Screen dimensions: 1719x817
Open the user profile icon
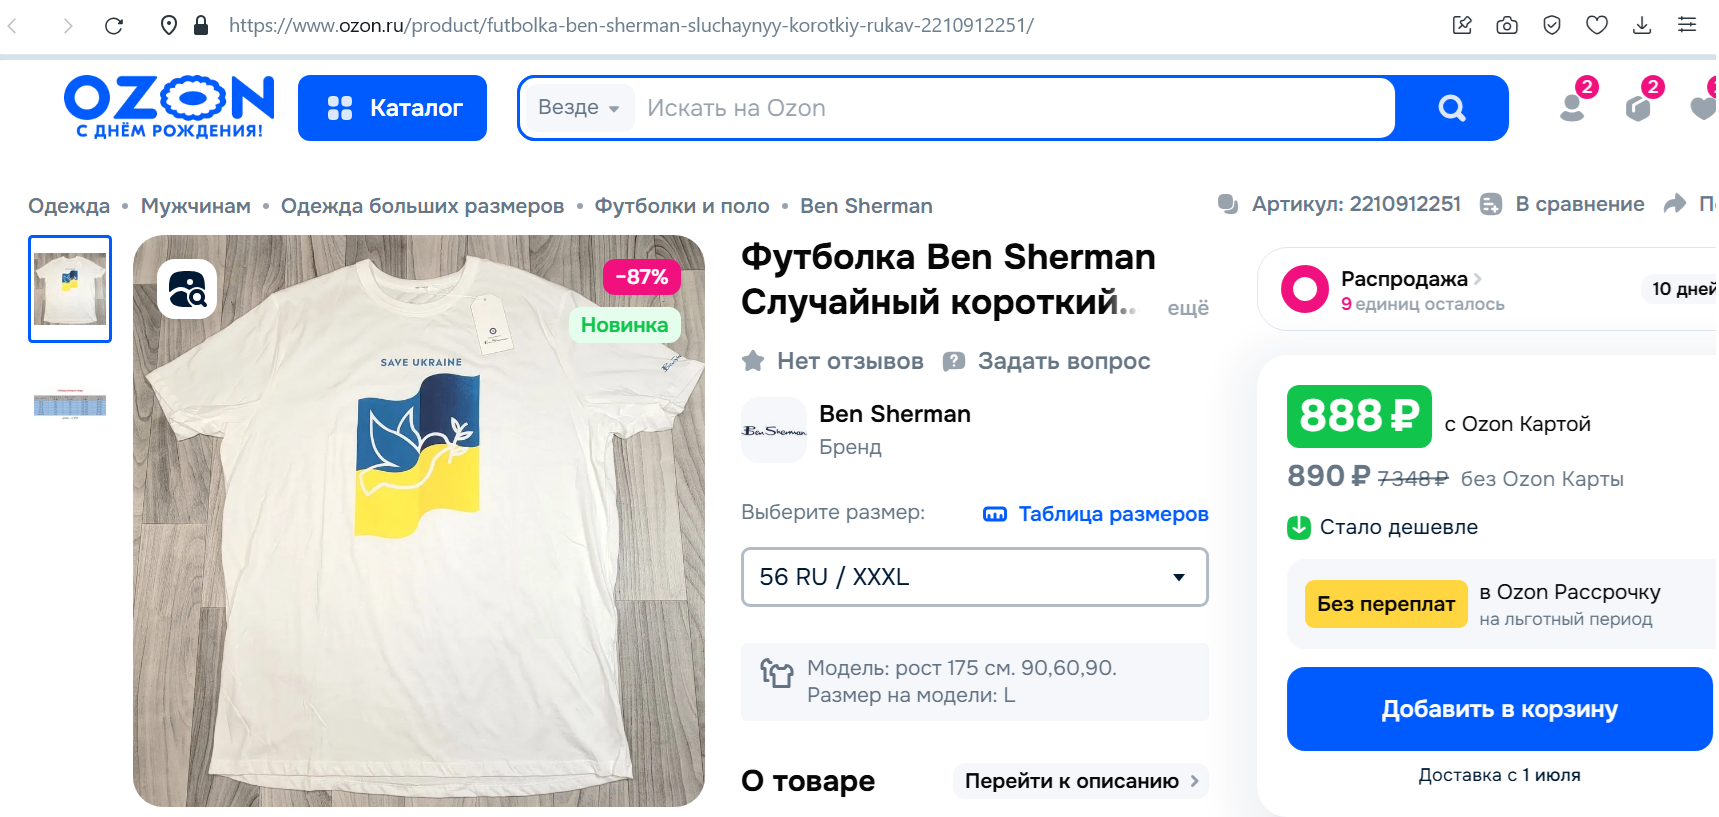(x=1573, y=106)
